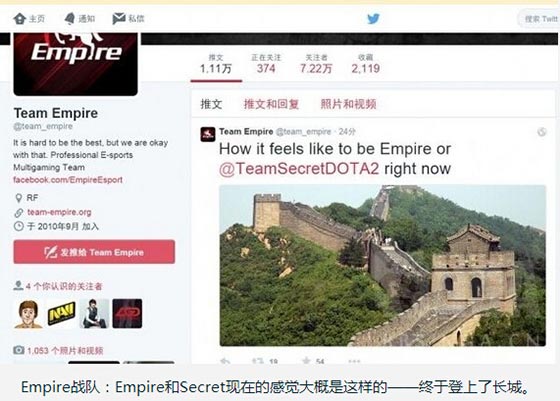This screenshot has width=560, height=401.
Task: Click the reply arrow under the tweet
Action: (x=225, y=361)
